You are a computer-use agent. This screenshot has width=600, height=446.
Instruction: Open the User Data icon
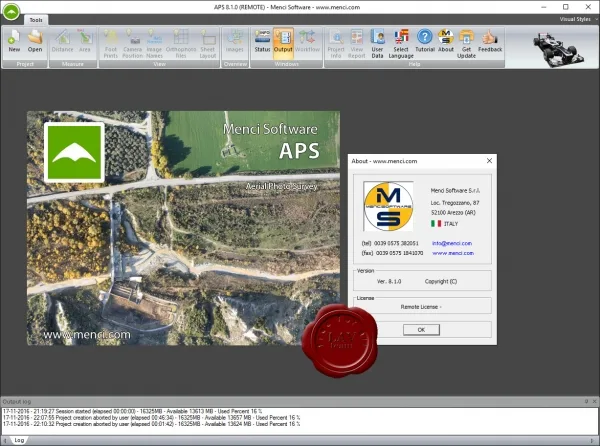pyautogui.click(x=377, y=44)
